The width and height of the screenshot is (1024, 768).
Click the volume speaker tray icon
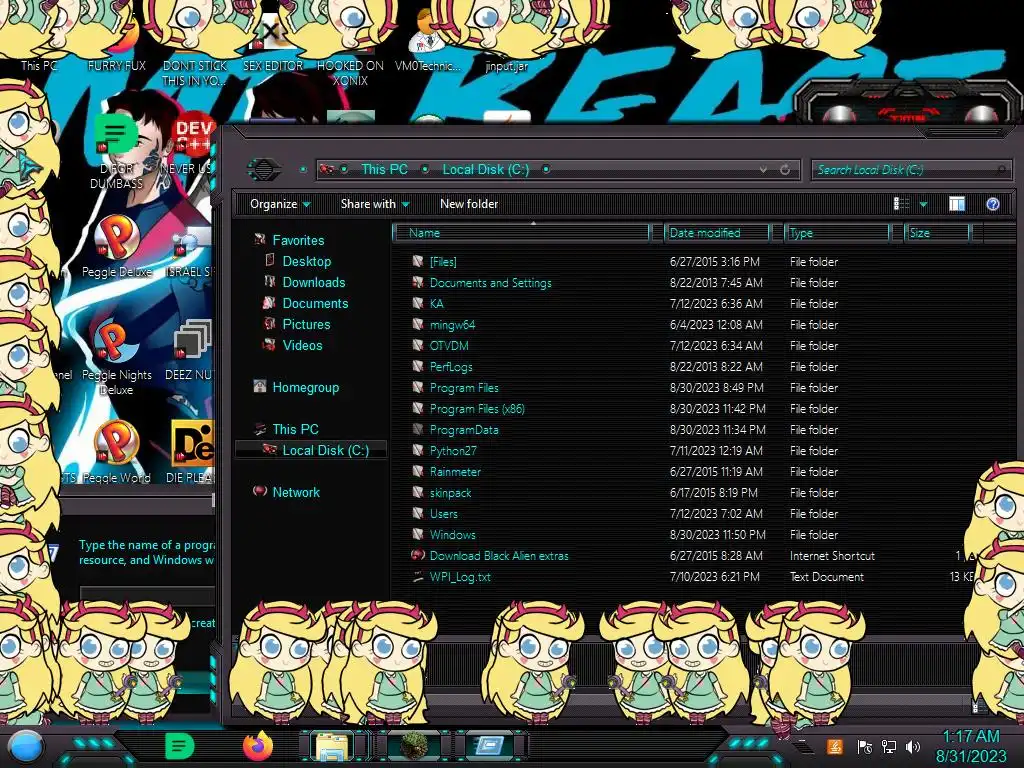pyautogui.click(x=912, y=746)
